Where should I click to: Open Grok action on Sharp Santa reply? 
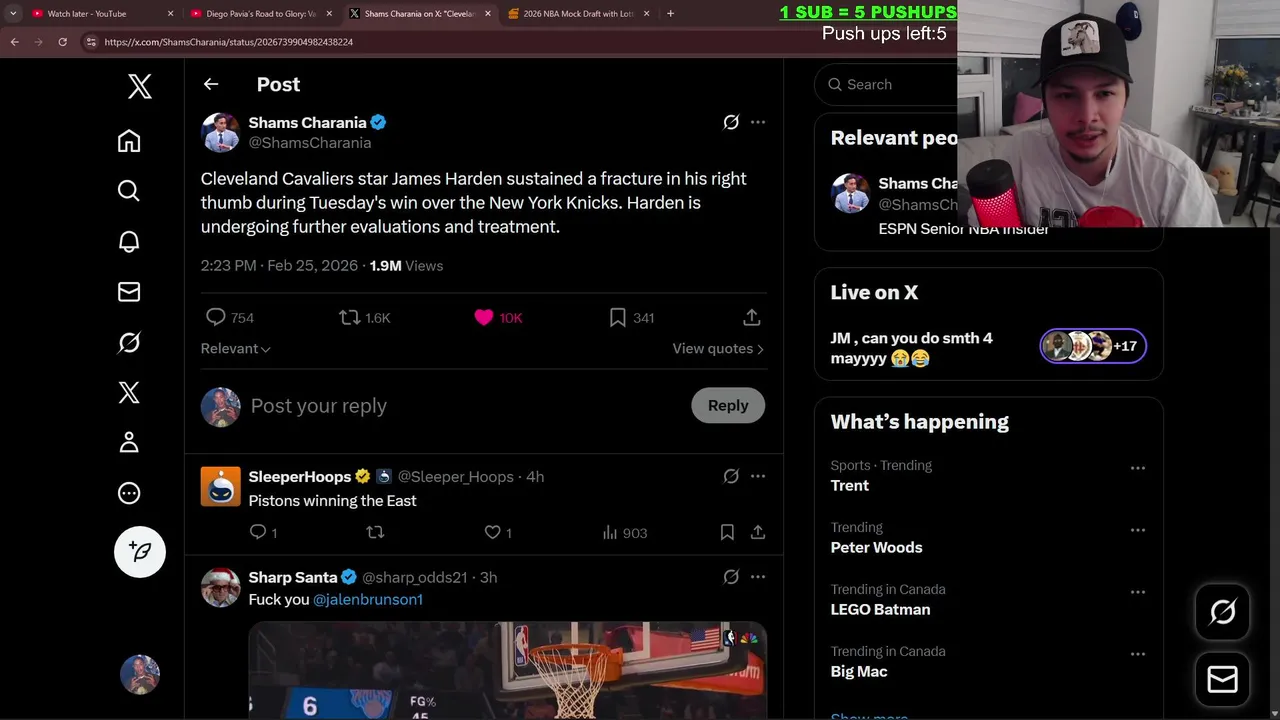click(x=731, y=577)
